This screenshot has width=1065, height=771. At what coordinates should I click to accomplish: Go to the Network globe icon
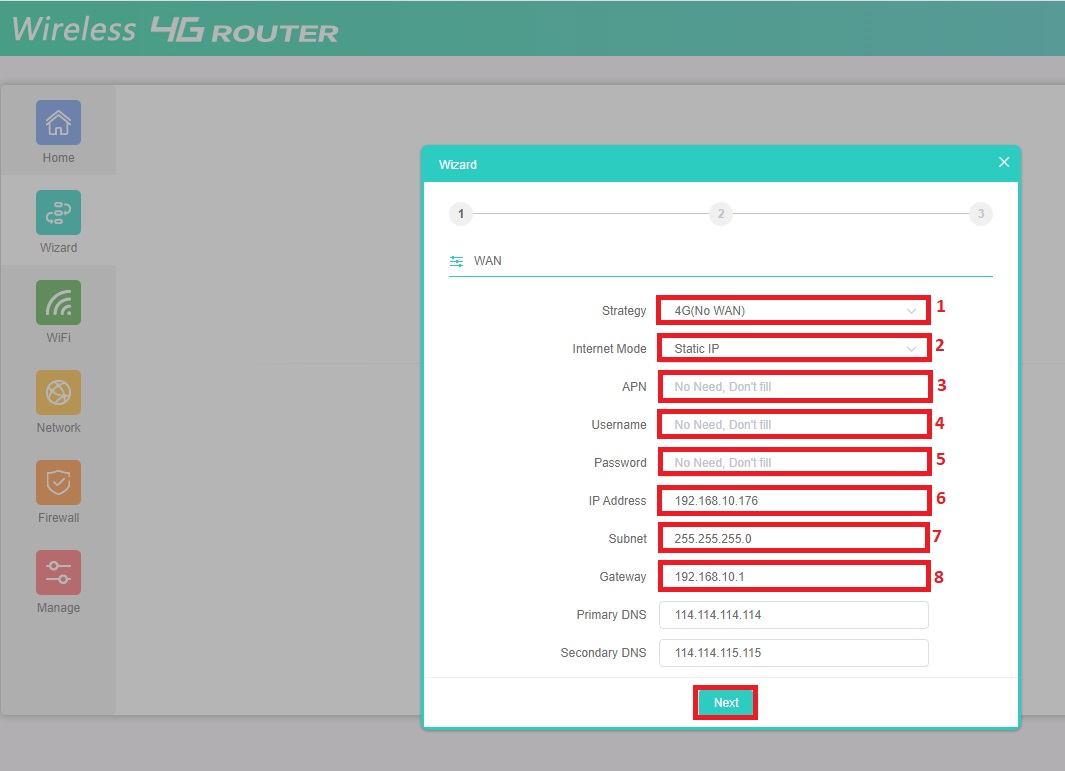(58, 393)
